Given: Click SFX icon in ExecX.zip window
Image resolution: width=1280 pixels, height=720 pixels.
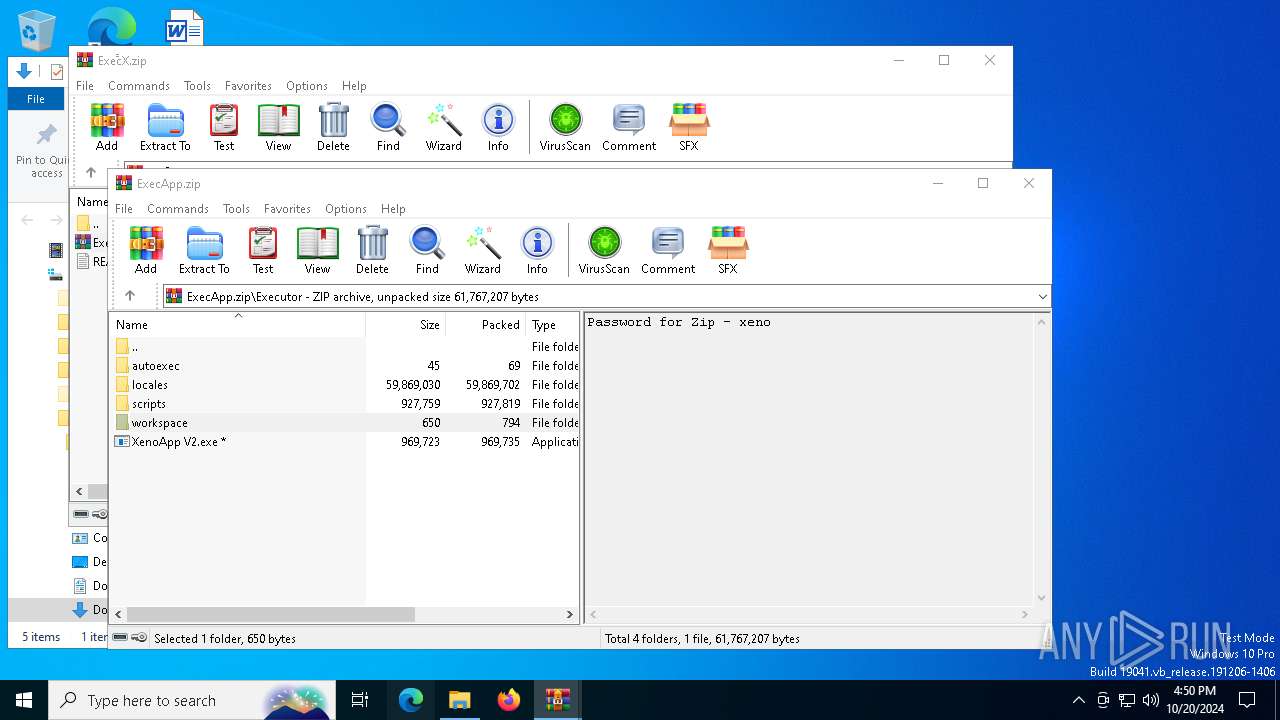Looking at the screenshot, I should 688,127.
